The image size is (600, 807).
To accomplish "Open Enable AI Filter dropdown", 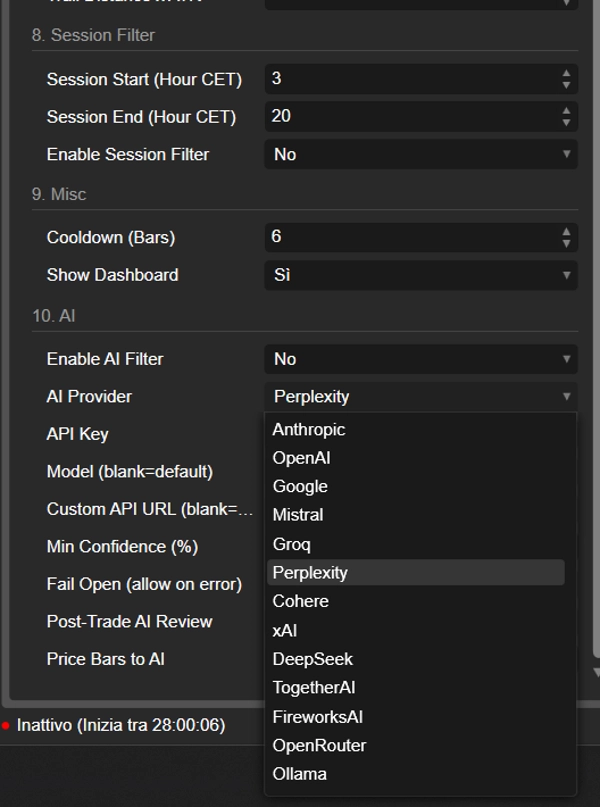I will tap(421, 359).
